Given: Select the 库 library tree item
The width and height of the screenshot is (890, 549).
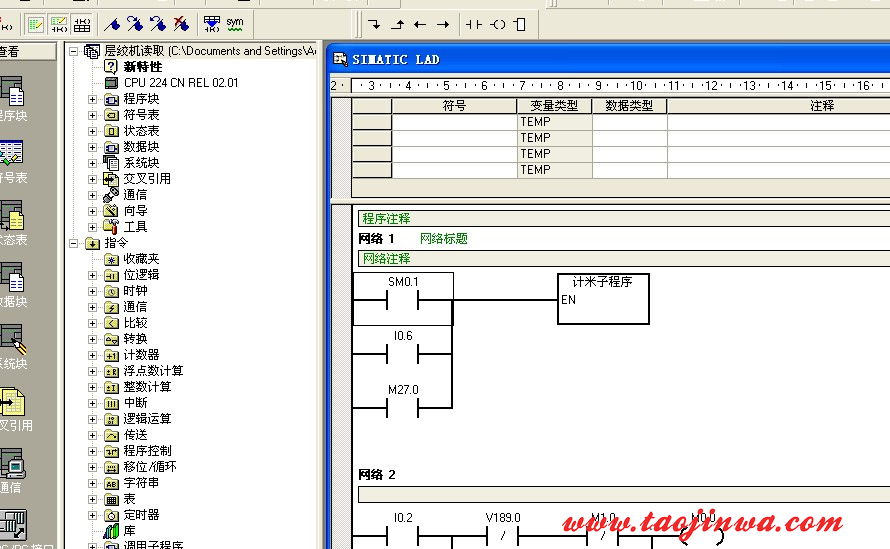Looking at the screenshot, I should (x=129, y=531).
